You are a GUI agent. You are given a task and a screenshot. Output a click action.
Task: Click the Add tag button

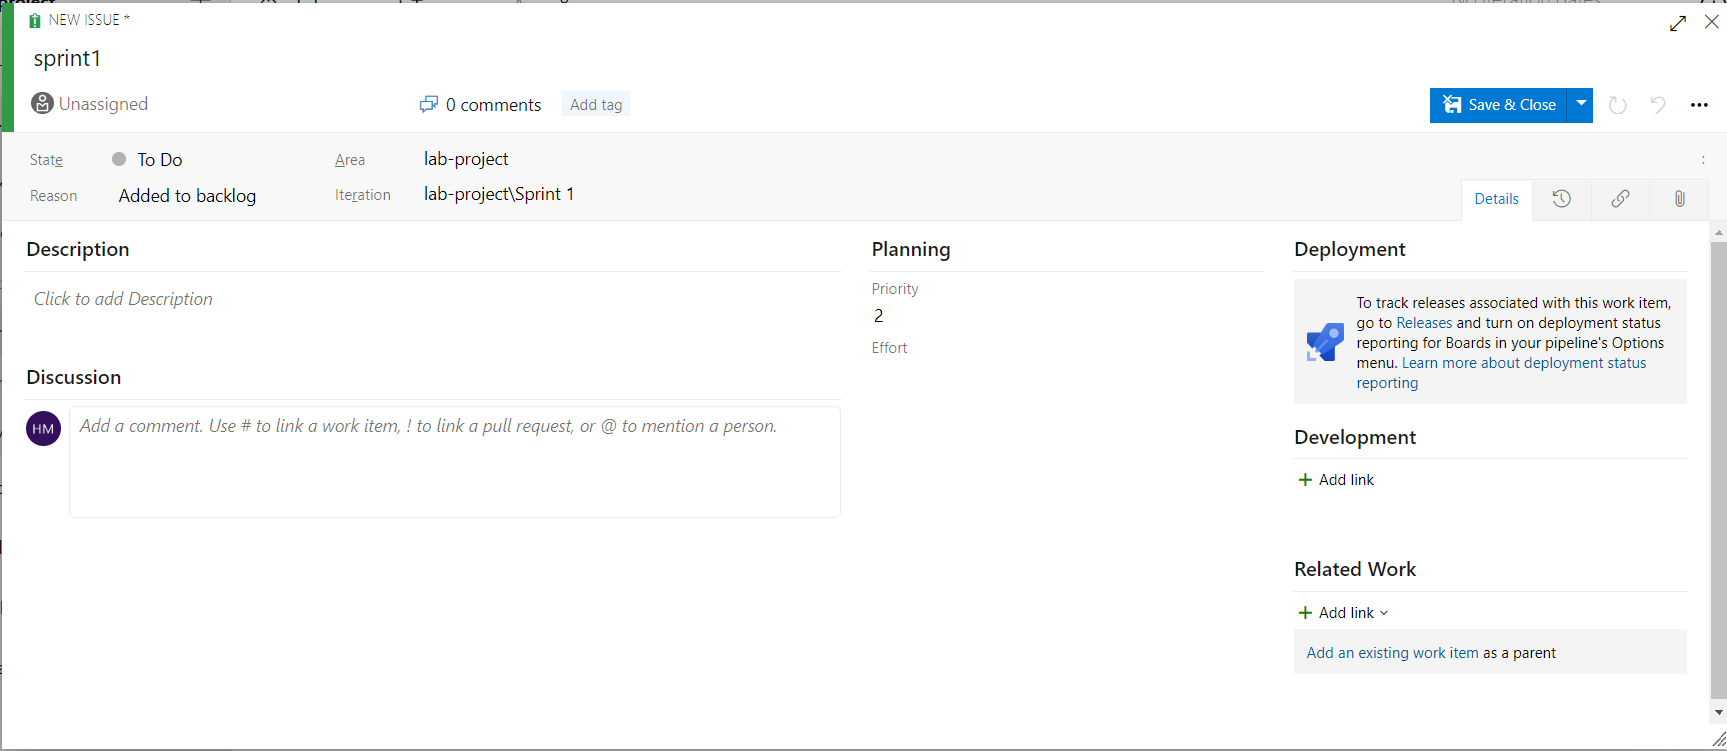596,105
